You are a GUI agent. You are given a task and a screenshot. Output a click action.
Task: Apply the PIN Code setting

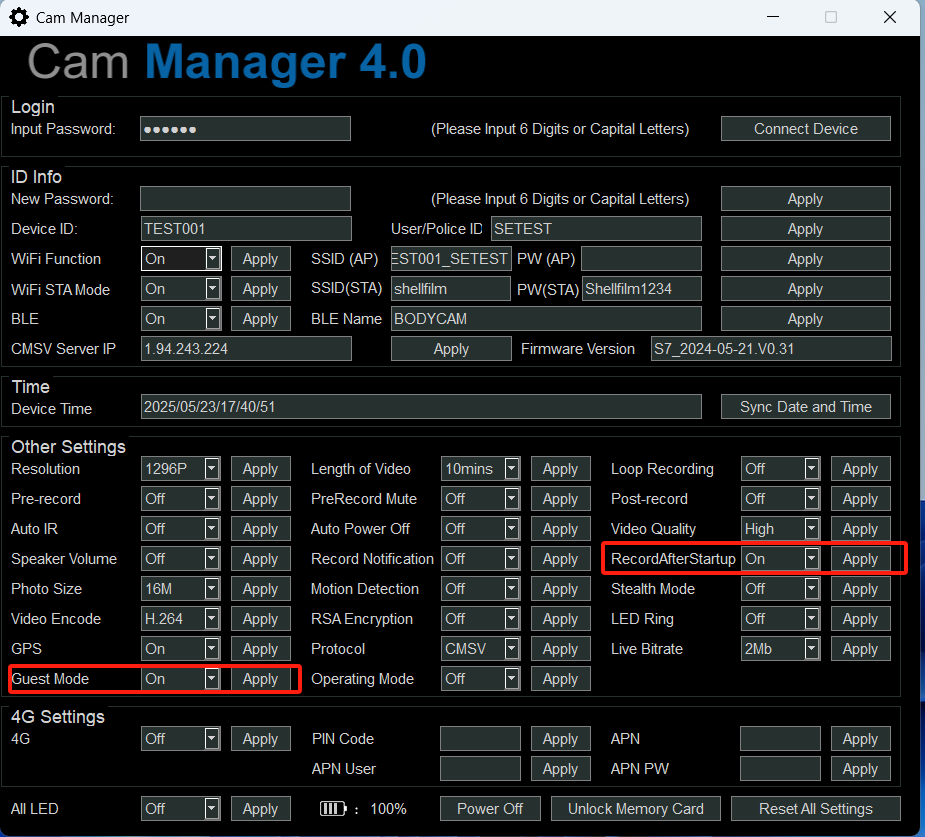(x=560, y=738)
